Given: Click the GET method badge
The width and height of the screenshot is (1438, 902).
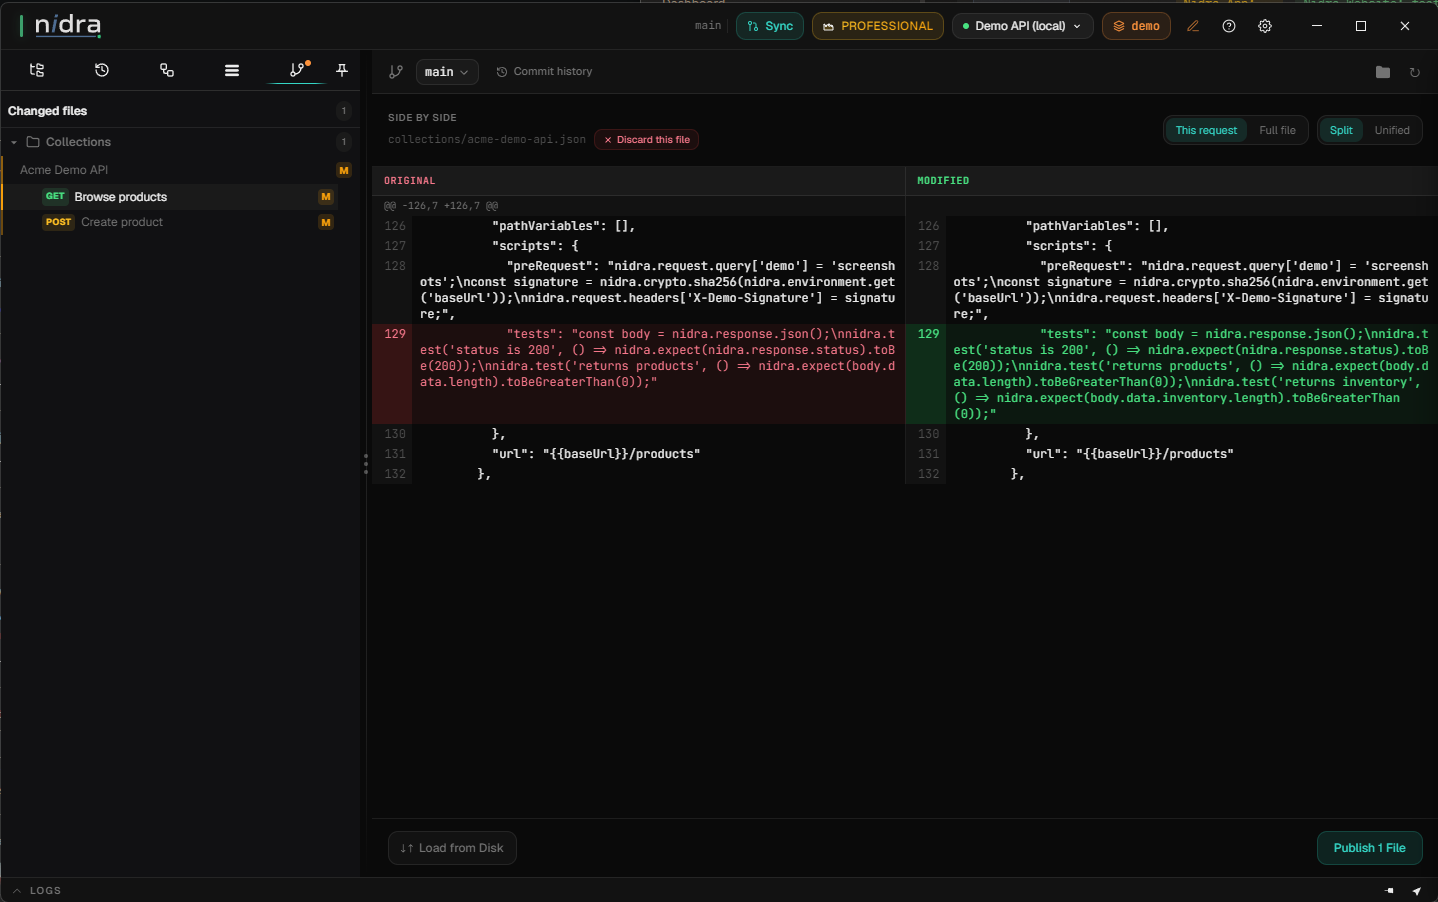Looking at the screenshot, I should click(55, 197).
